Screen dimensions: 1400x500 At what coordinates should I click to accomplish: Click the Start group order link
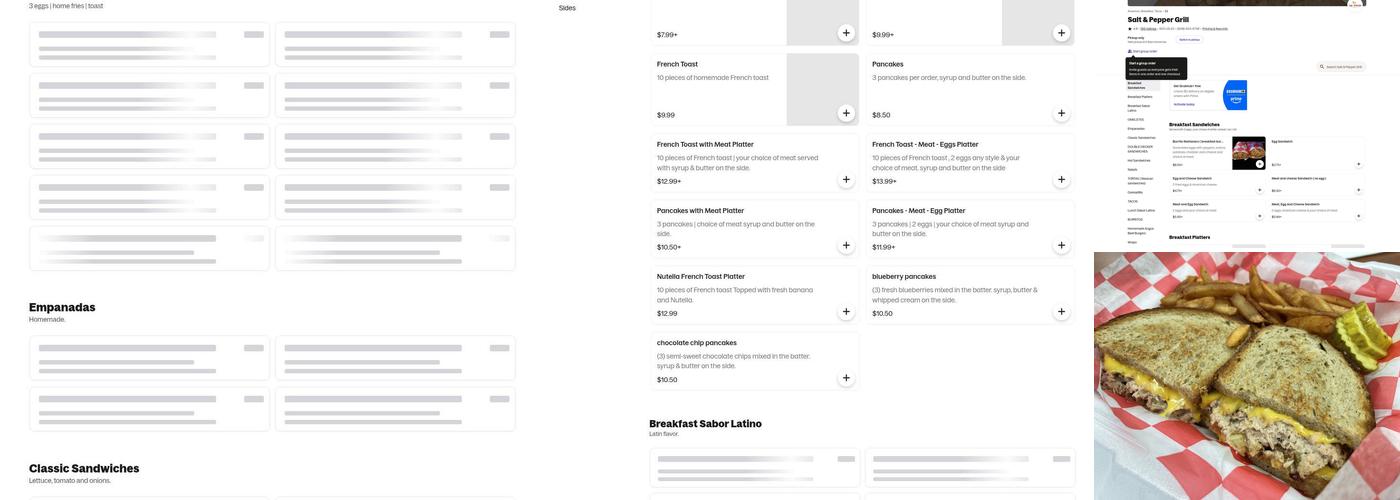click(1145, 51)
